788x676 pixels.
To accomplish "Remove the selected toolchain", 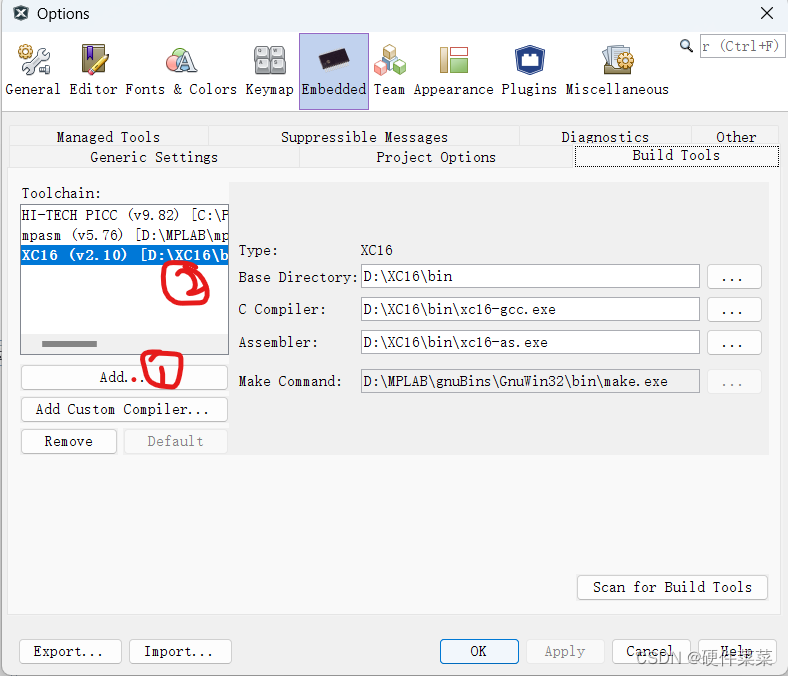I will tap(69, 441).
